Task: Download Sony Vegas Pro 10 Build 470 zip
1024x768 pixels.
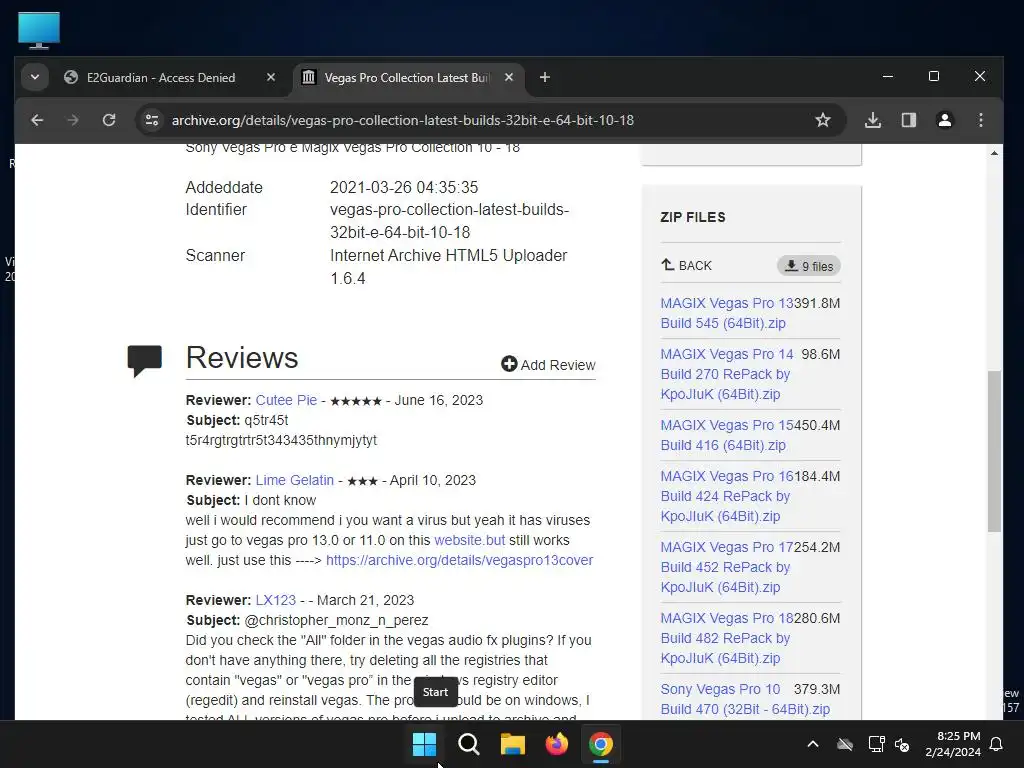Action: [744, 699]
